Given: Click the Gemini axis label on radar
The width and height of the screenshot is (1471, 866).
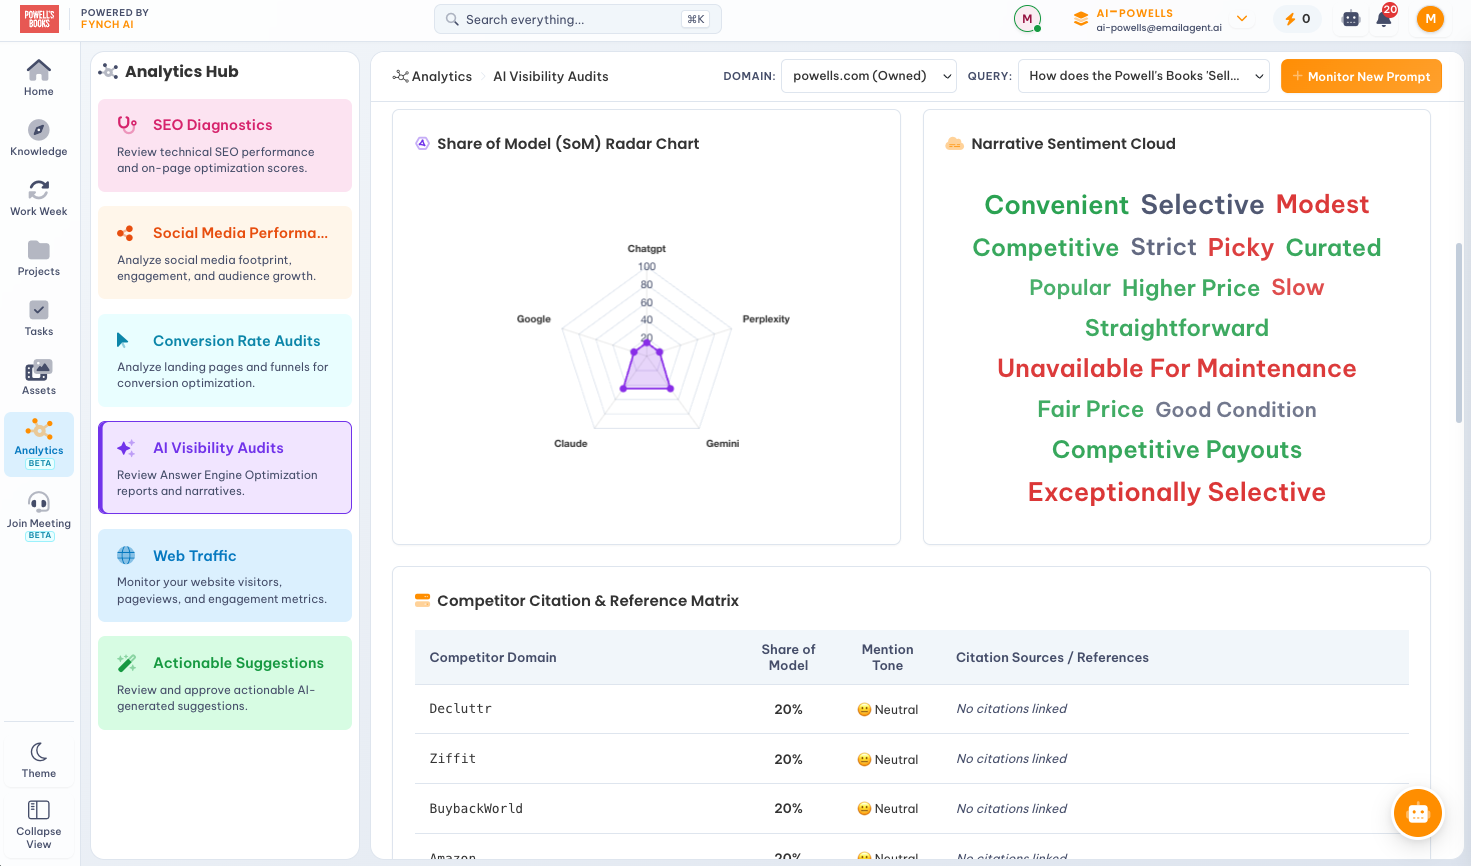Looking at the screenshot, I should click(723, 443).
